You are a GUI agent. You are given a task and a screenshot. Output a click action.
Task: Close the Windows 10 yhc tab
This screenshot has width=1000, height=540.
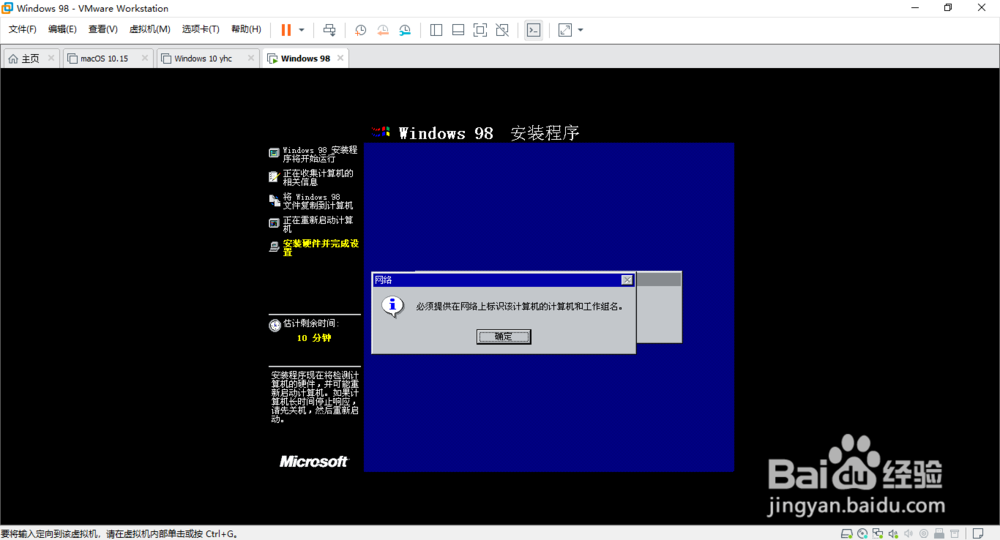coord(251,58)
